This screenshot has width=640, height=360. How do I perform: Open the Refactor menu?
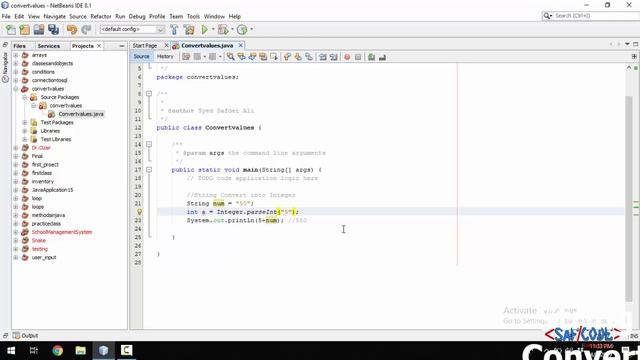click(x=101, y=16)
